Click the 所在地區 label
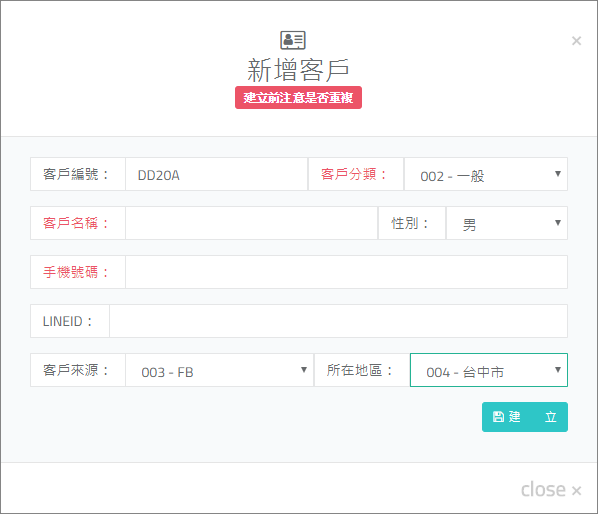 [x=359, y=370]
